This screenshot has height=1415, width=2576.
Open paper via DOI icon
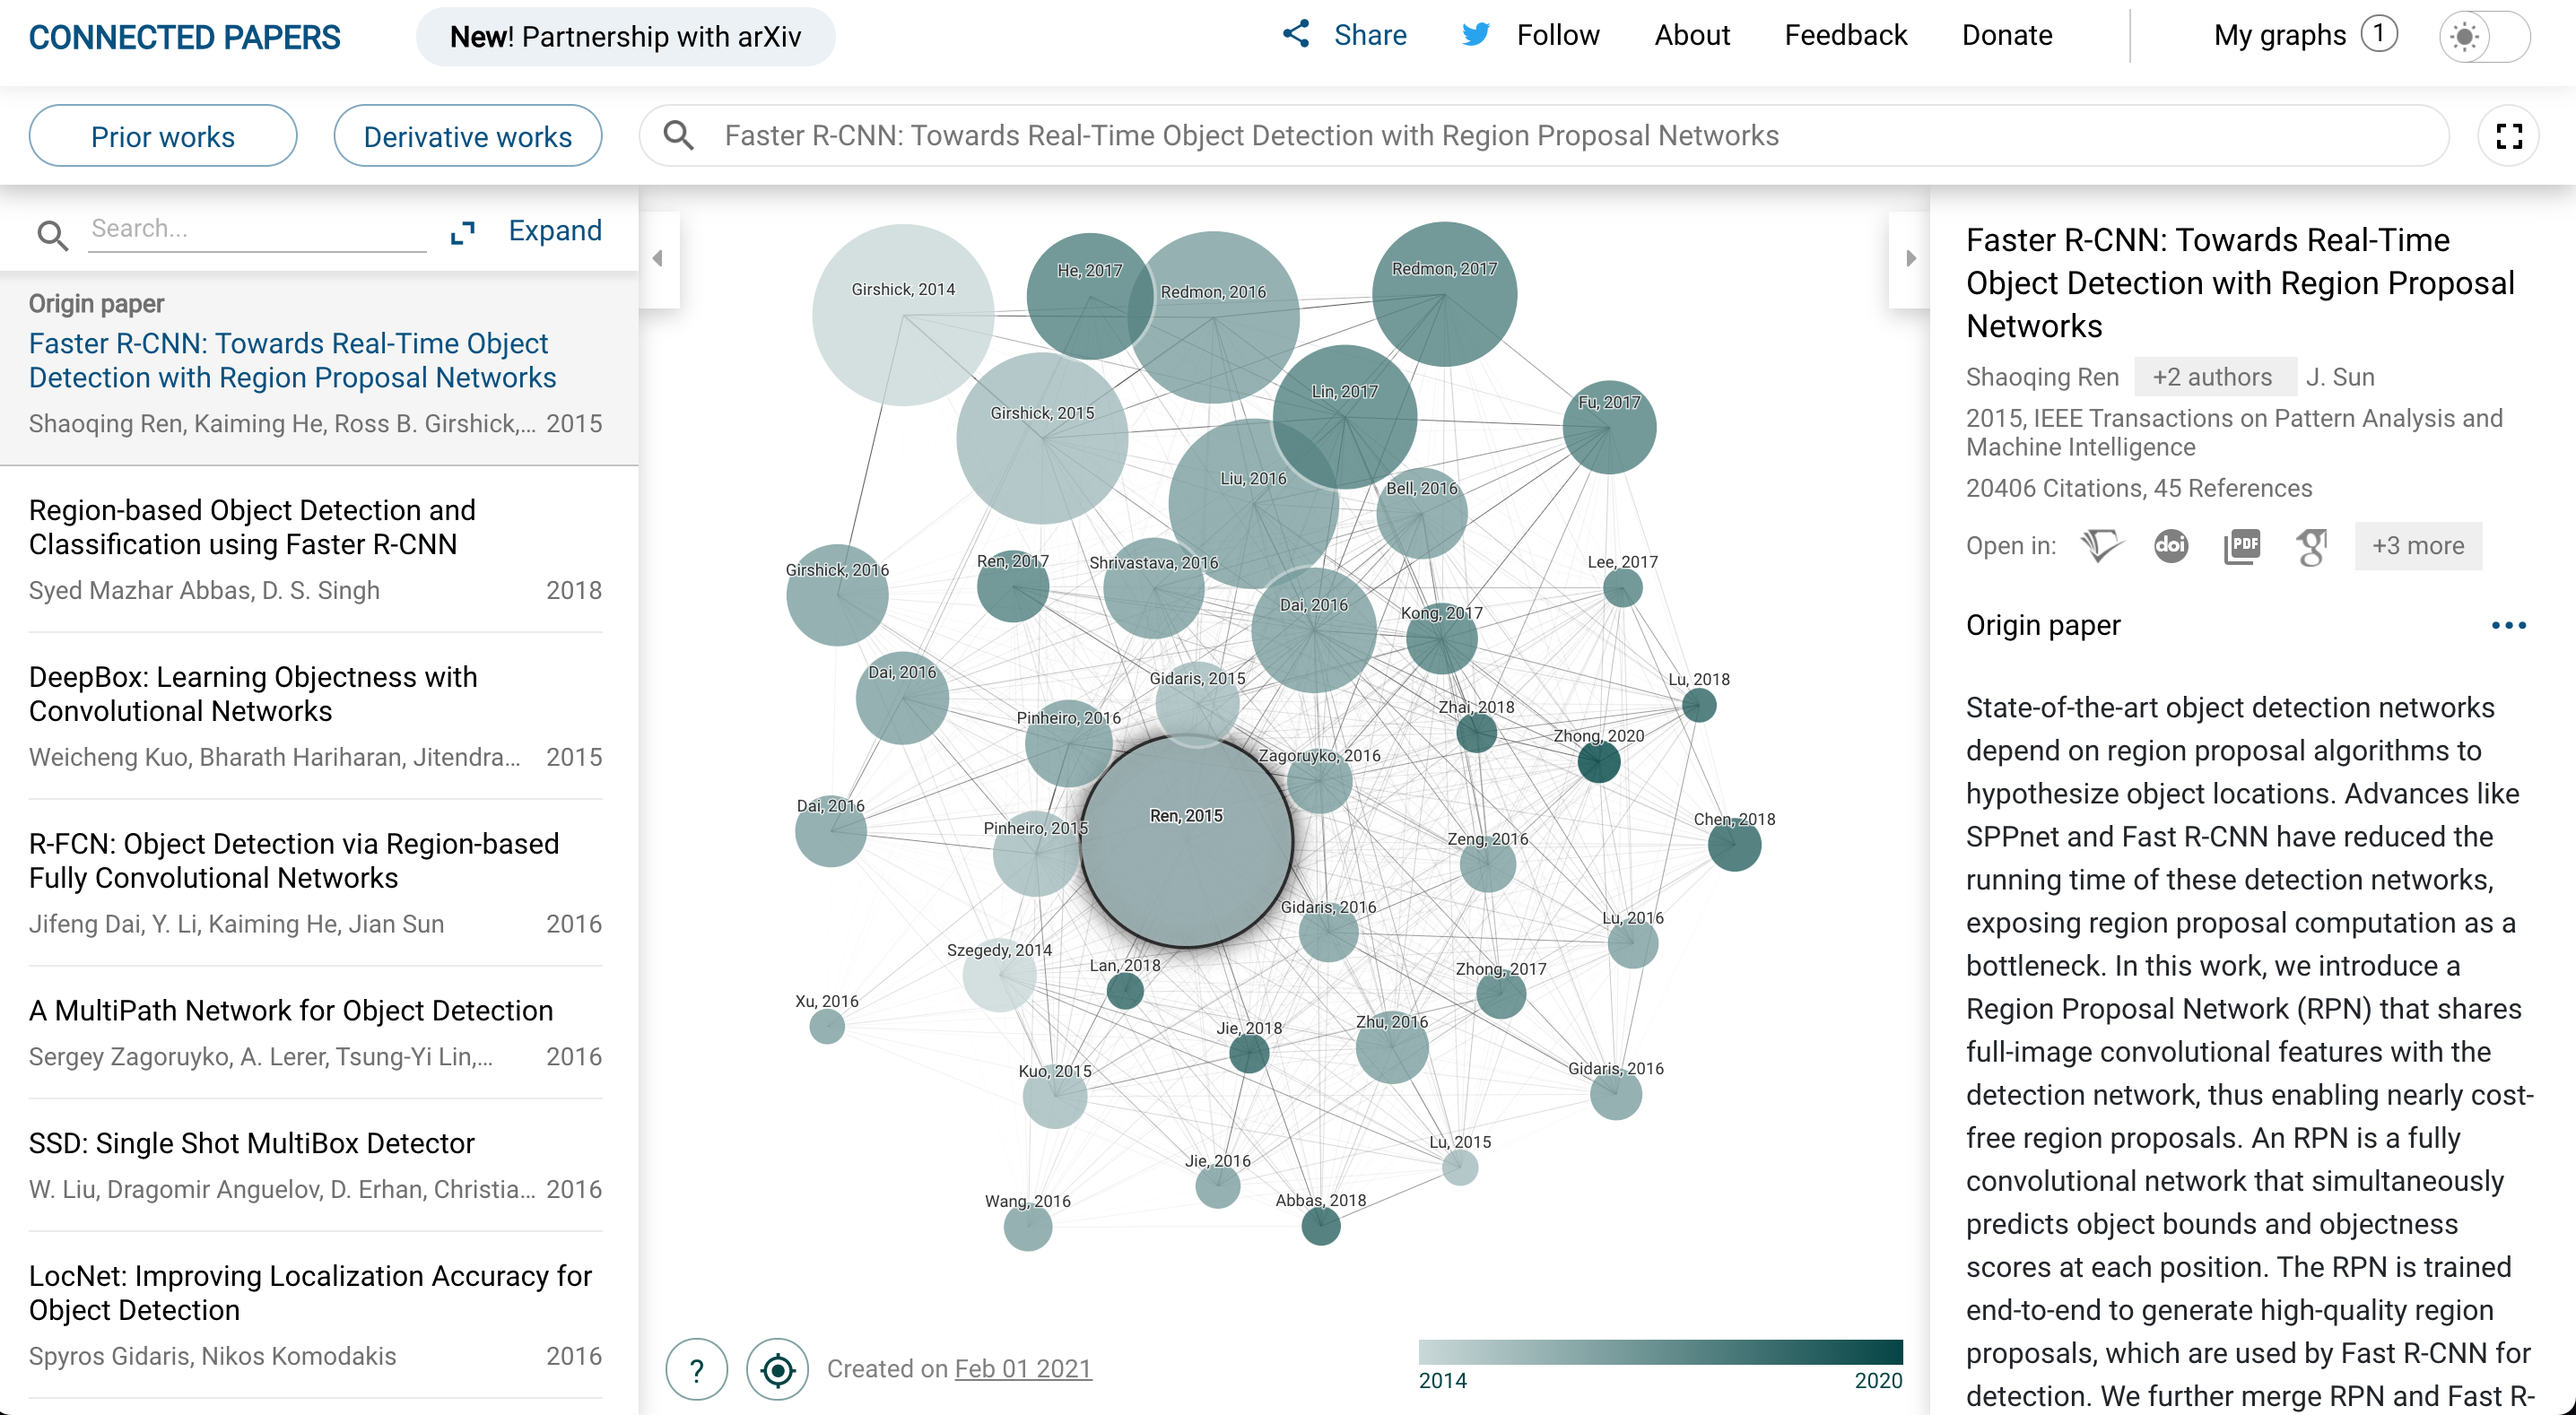(2171, 546)
